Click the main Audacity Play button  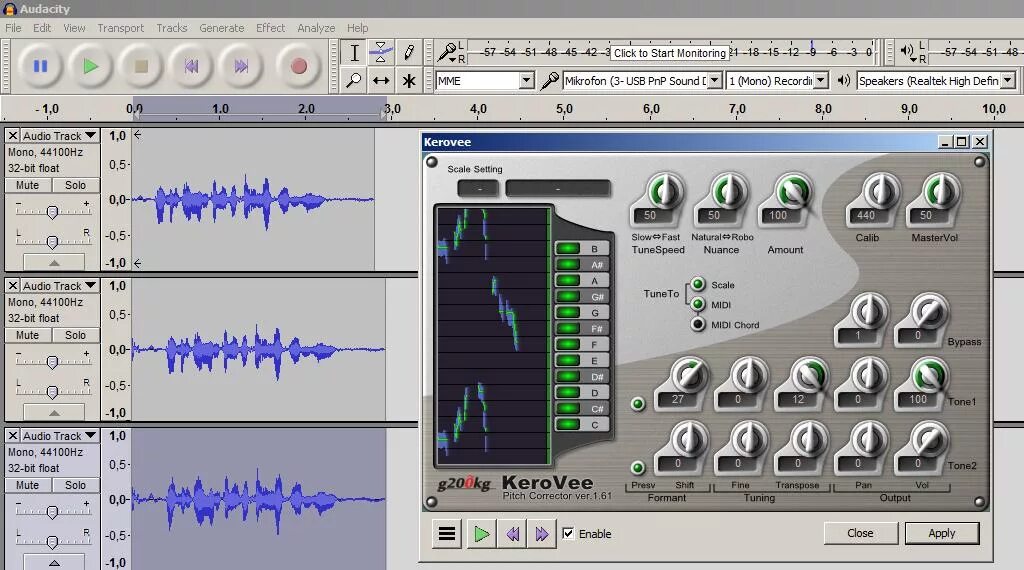coord(91,66)
